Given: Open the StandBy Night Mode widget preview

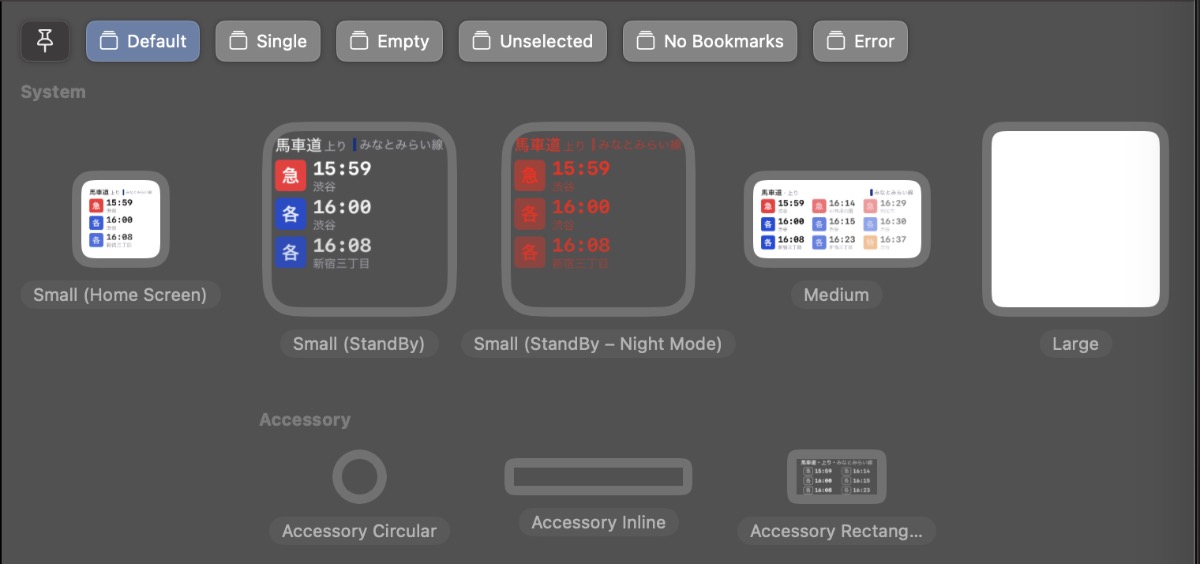Looking at the screenshot, I should [598, 219].
